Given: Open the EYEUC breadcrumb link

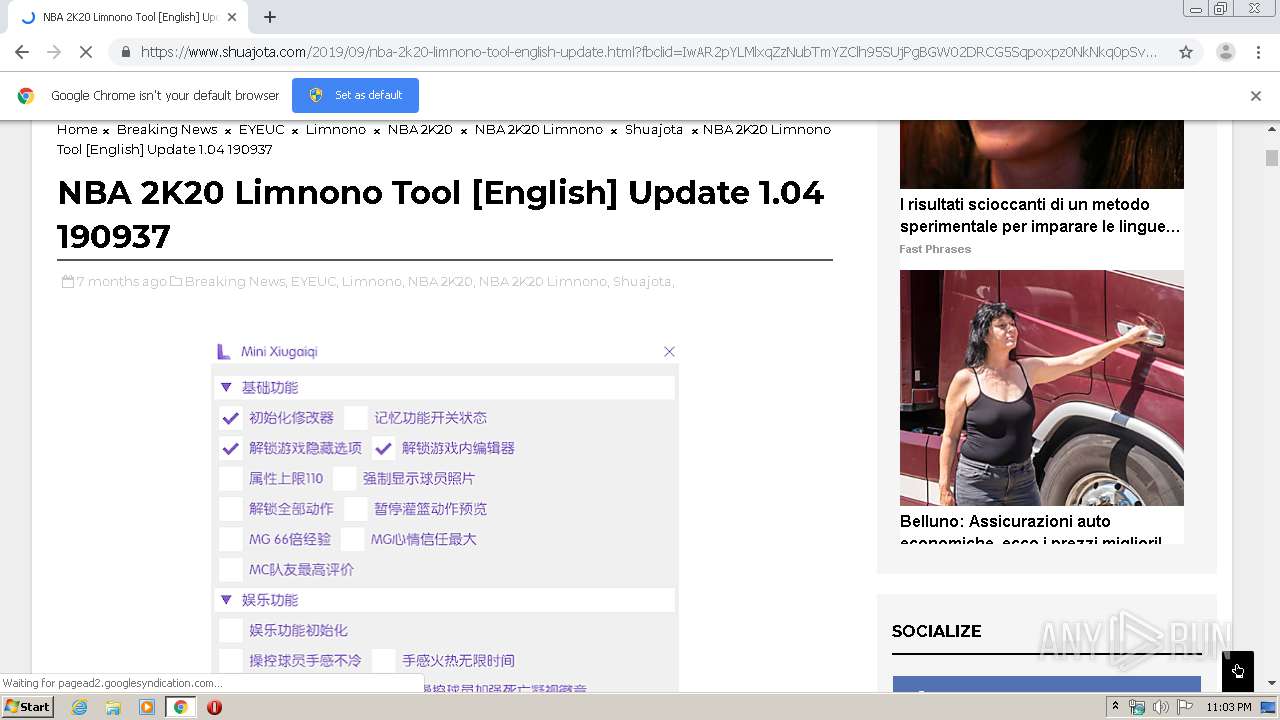Looking at the screenshot, I should (261, 129).
